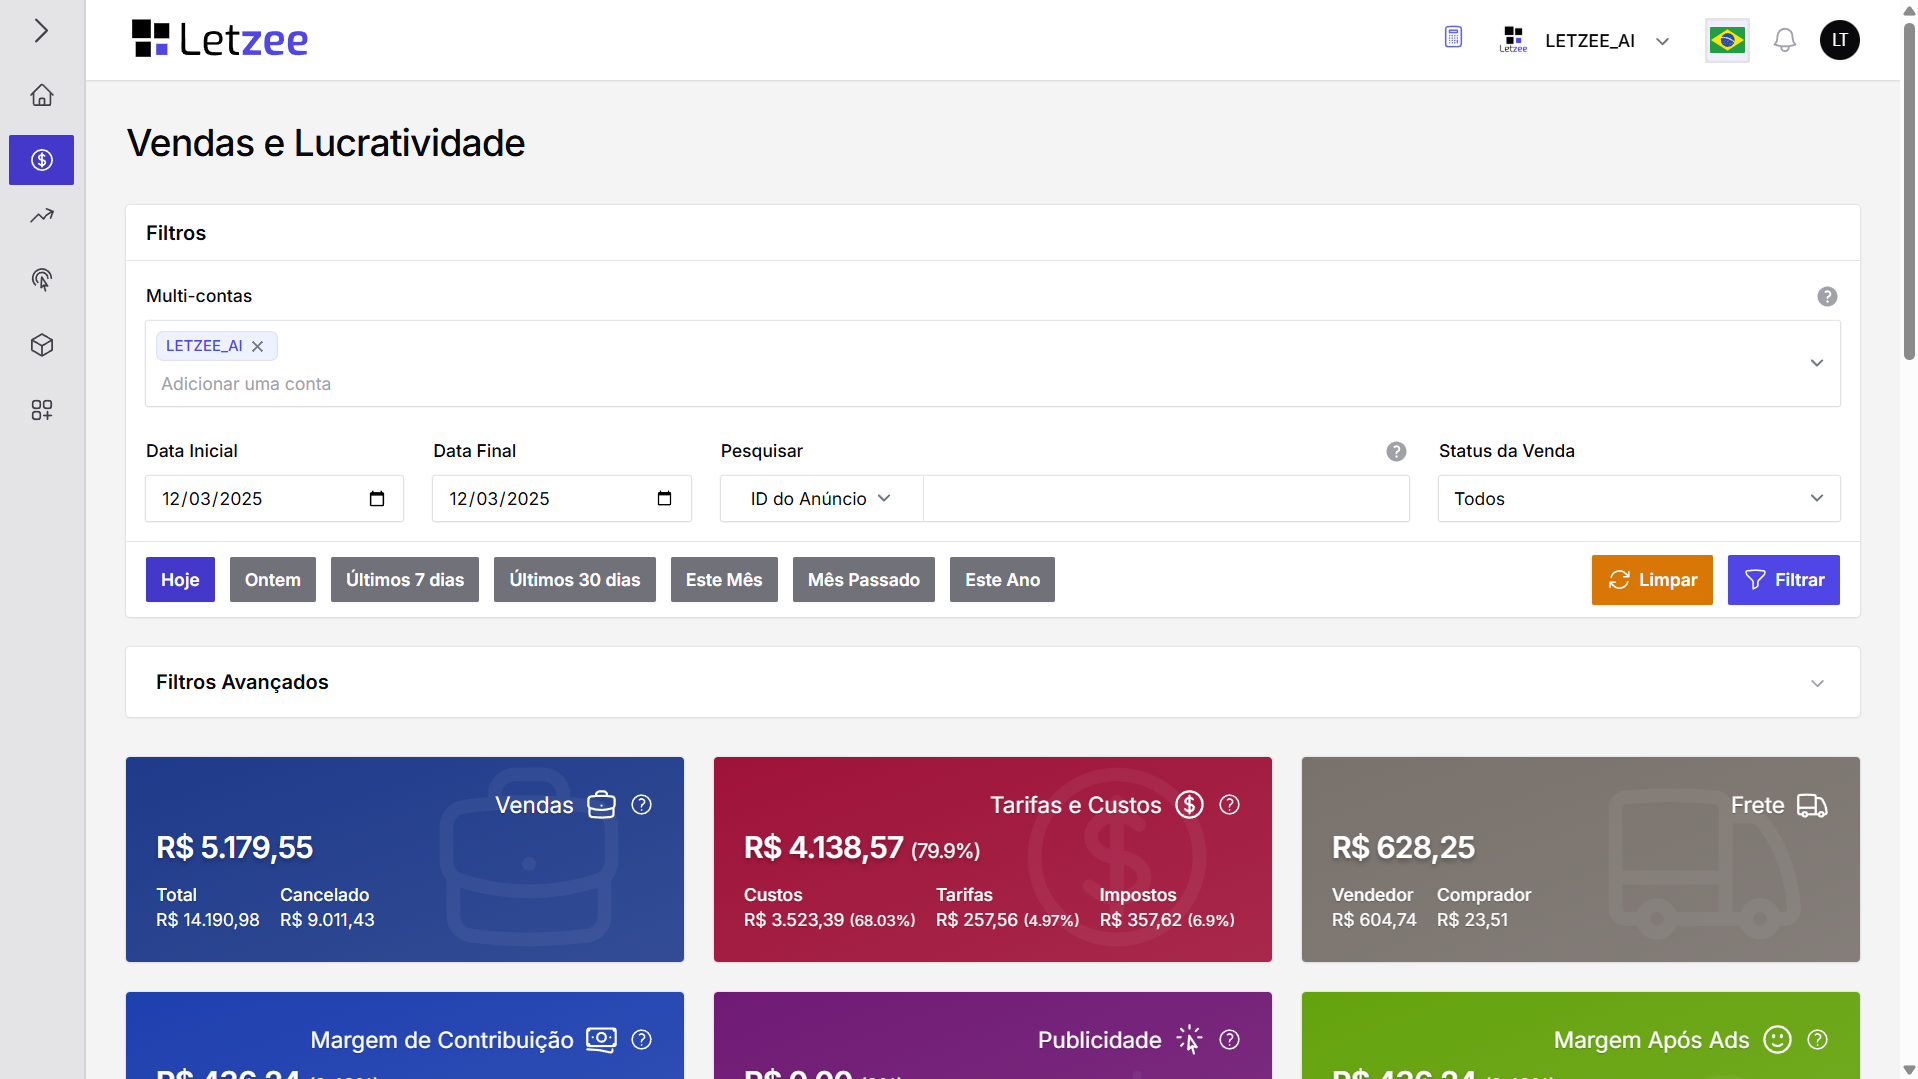The width and height of the screenshot is (1918, 1079).
Task: Click the Vendedor R$ 604,74 amount
Action: pos(1374,920)
